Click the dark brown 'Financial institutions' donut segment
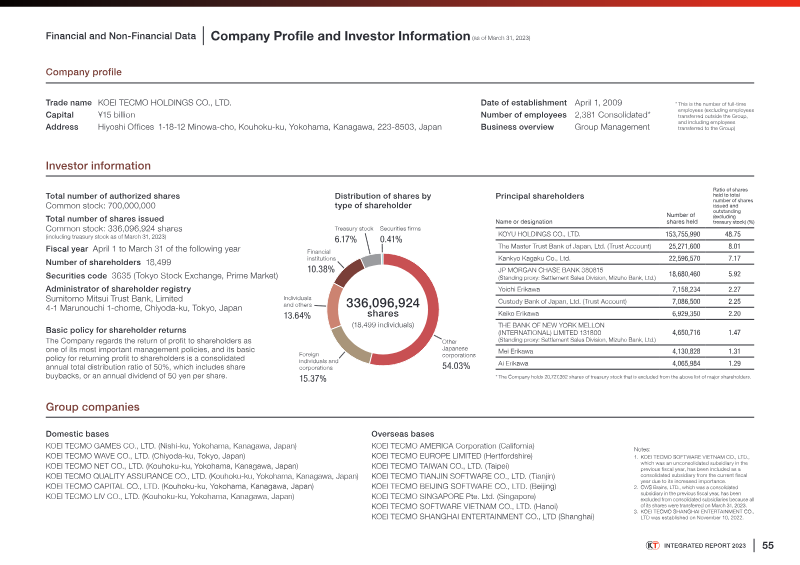 (x=346, y=272)
